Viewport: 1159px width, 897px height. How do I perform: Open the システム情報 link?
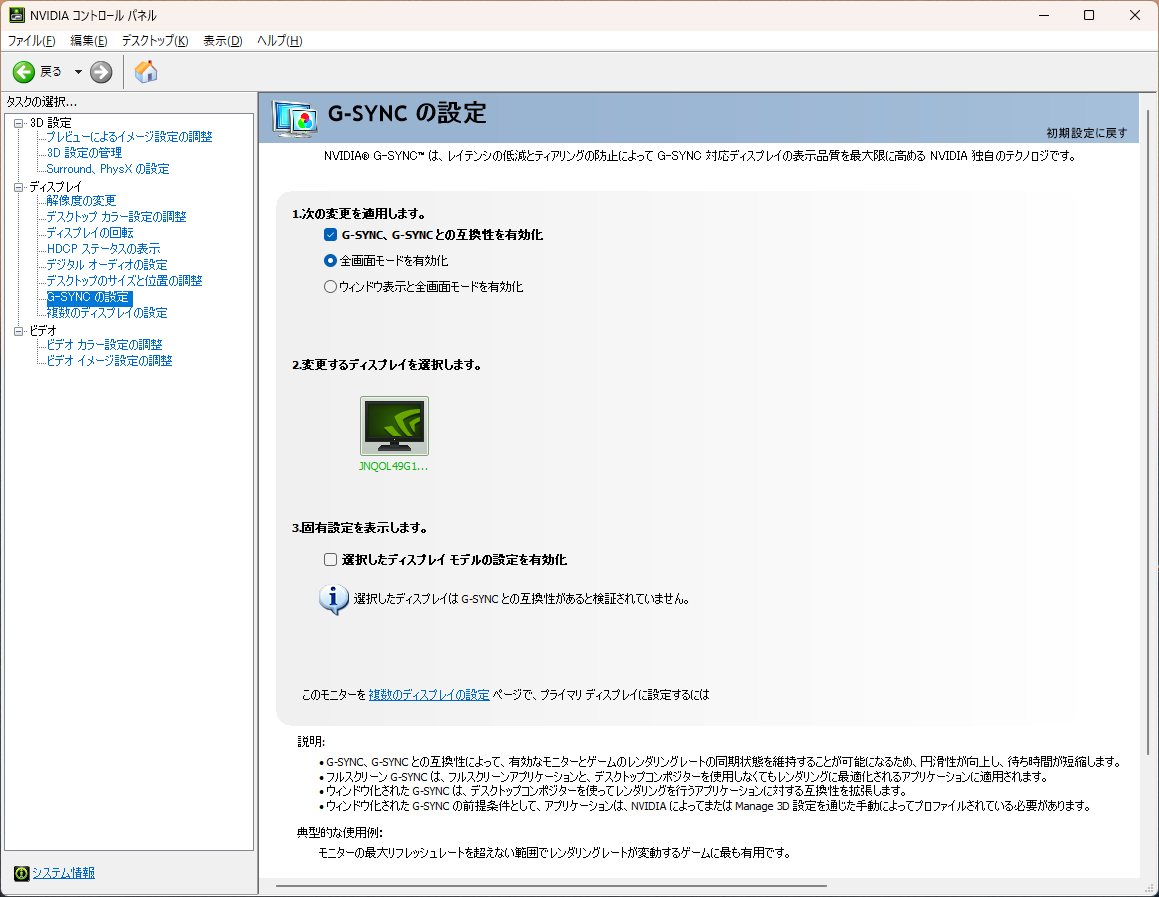(x=64, y=873)
